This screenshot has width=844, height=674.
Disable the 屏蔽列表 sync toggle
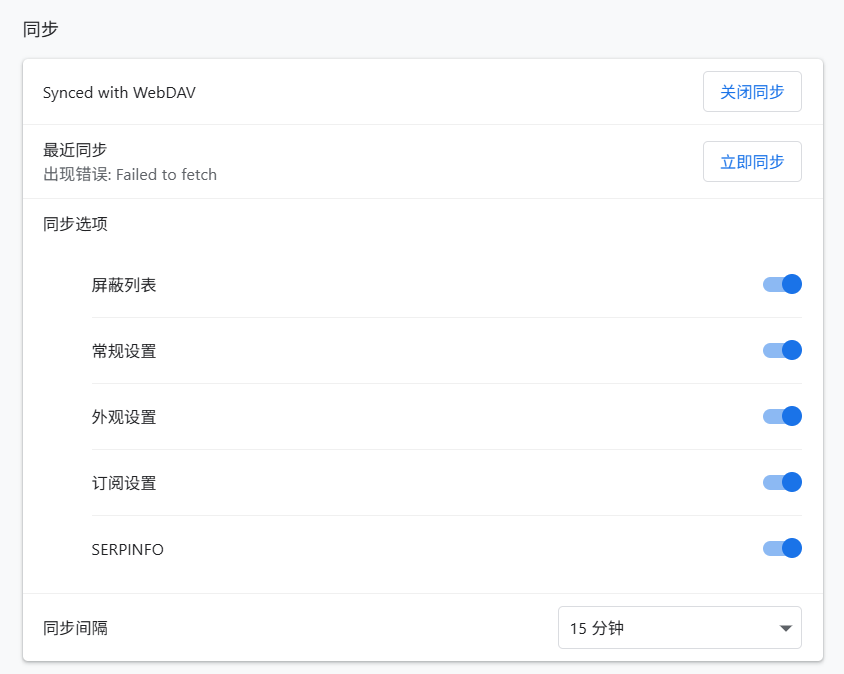coord(782,284)
